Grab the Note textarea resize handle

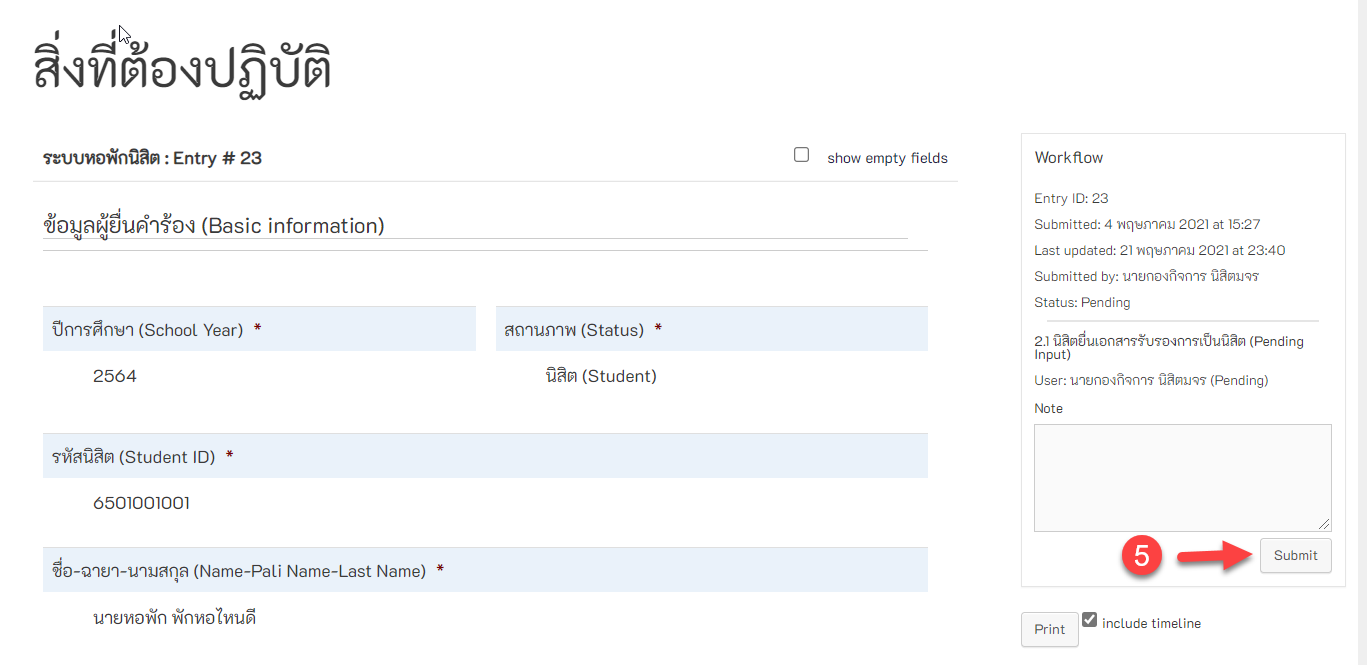[x=1324, y=524]
